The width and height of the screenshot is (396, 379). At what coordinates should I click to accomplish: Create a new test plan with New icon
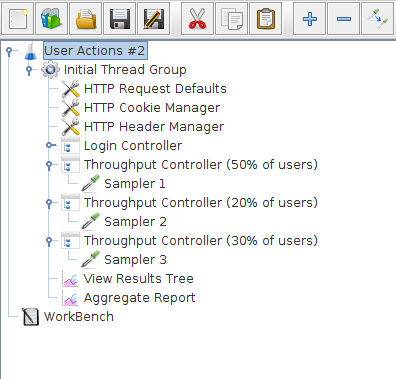17,18
